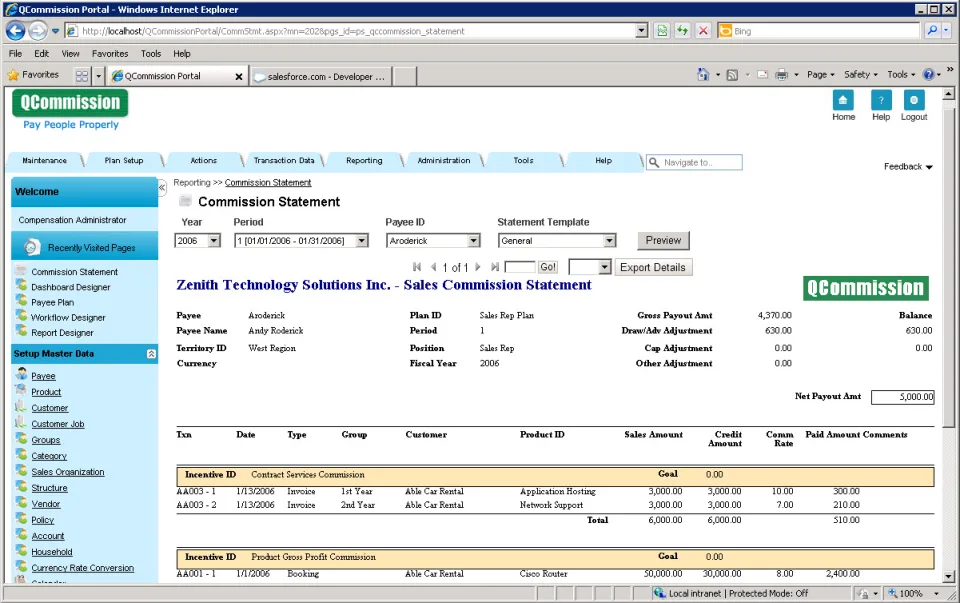Open the Safety menu dropdown
Viewport: 960px width, 603px height.
point(860,75)
